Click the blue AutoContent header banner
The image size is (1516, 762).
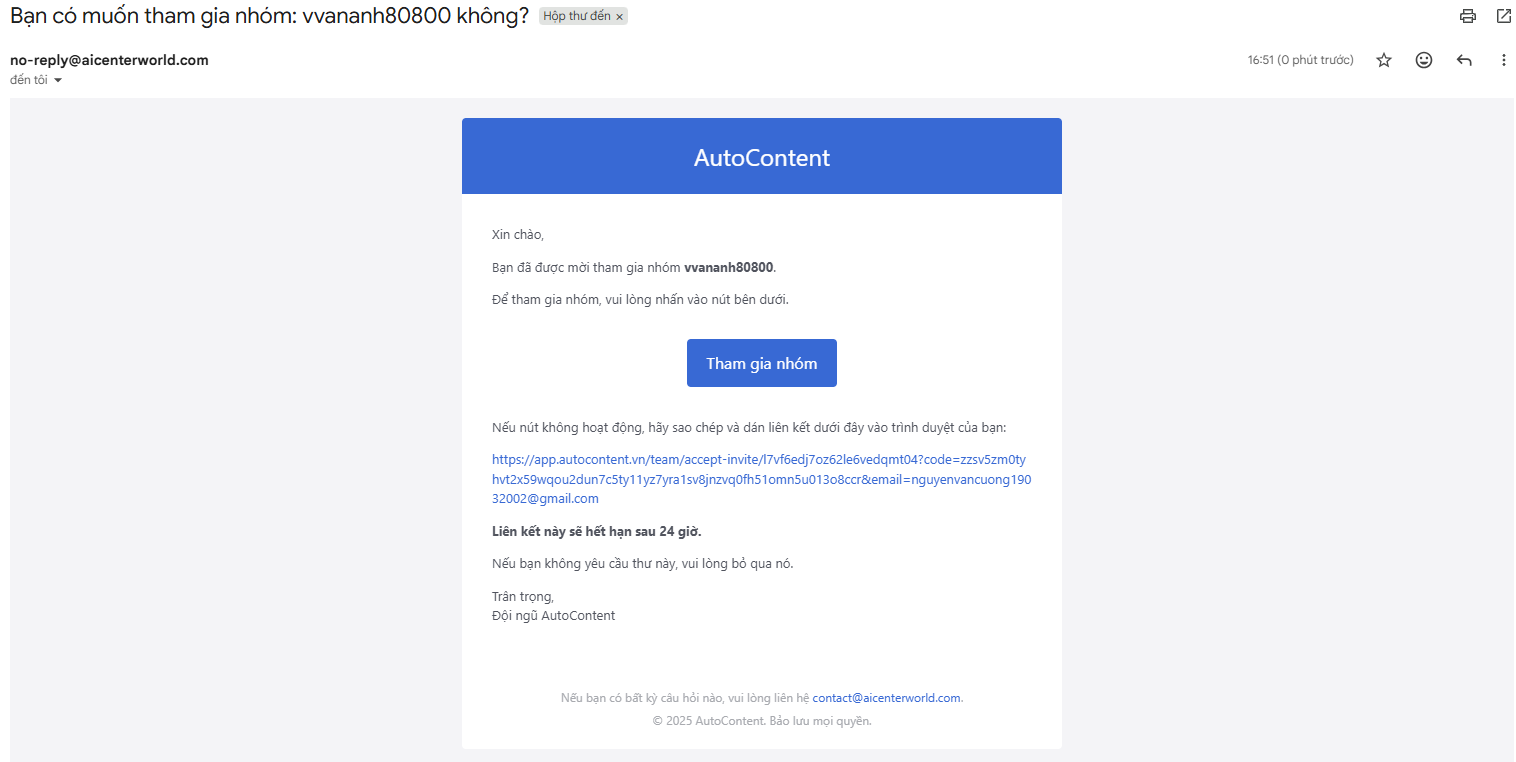coord(762,157)
